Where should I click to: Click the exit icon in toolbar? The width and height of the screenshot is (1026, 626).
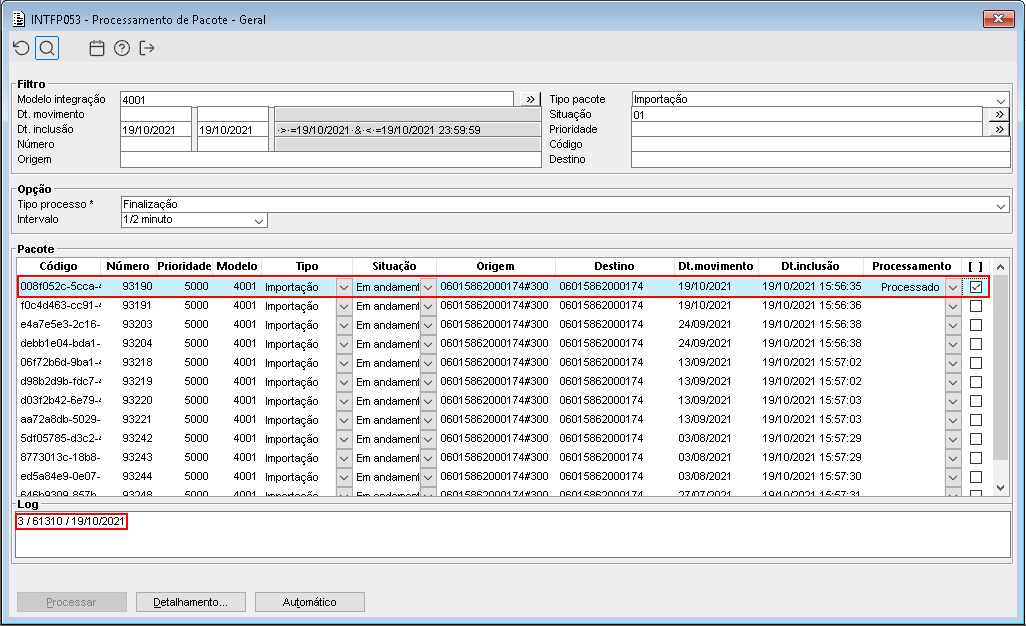tap(147, 48)
